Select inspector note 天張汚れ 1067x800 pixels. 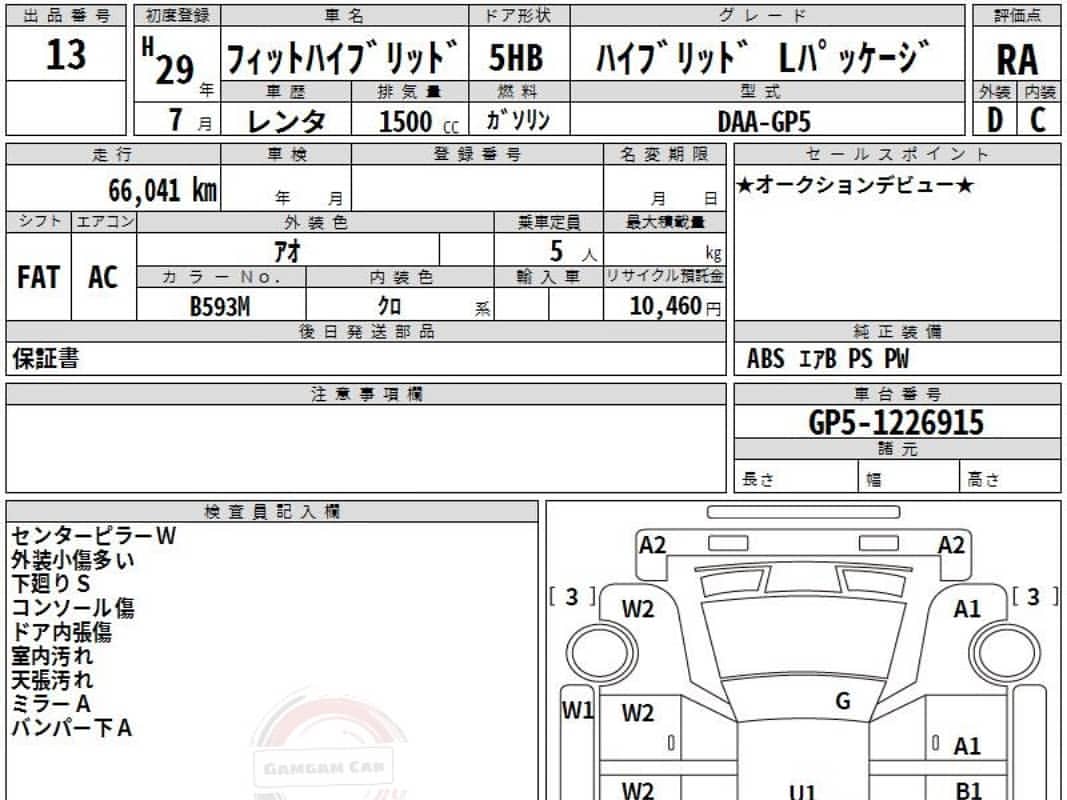coord(52,680)
